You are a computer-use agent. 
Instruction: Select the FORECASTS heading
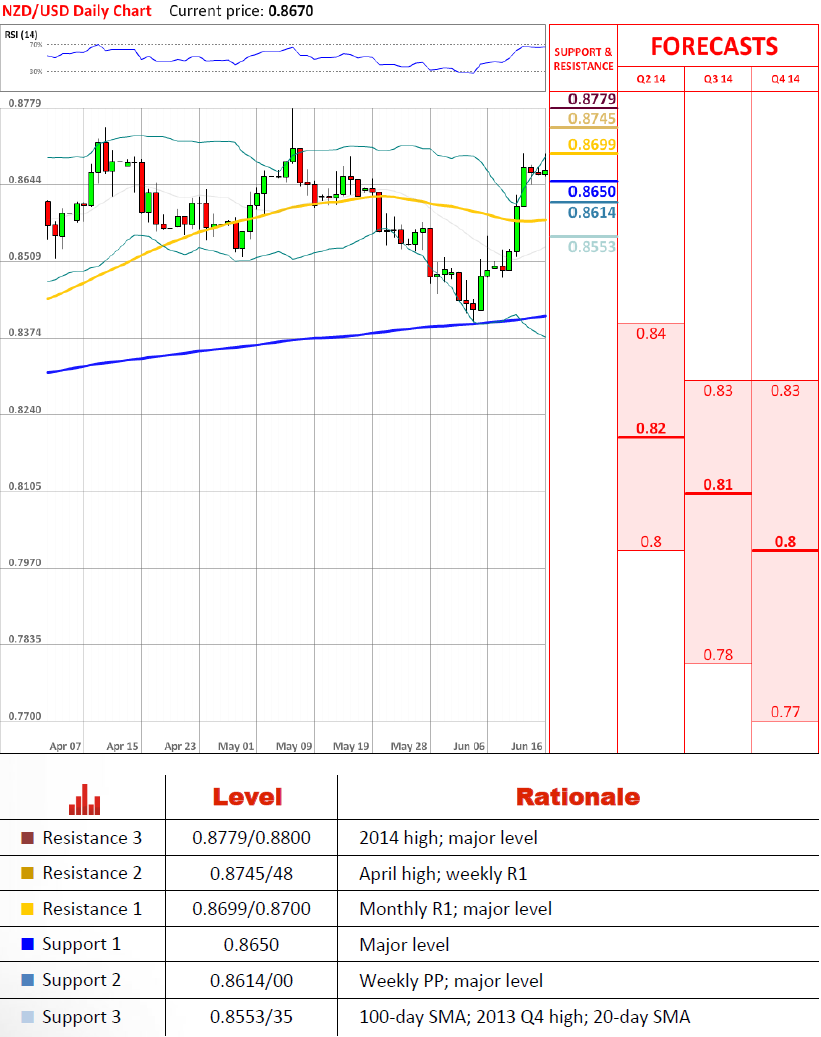[x=714, y=46]
